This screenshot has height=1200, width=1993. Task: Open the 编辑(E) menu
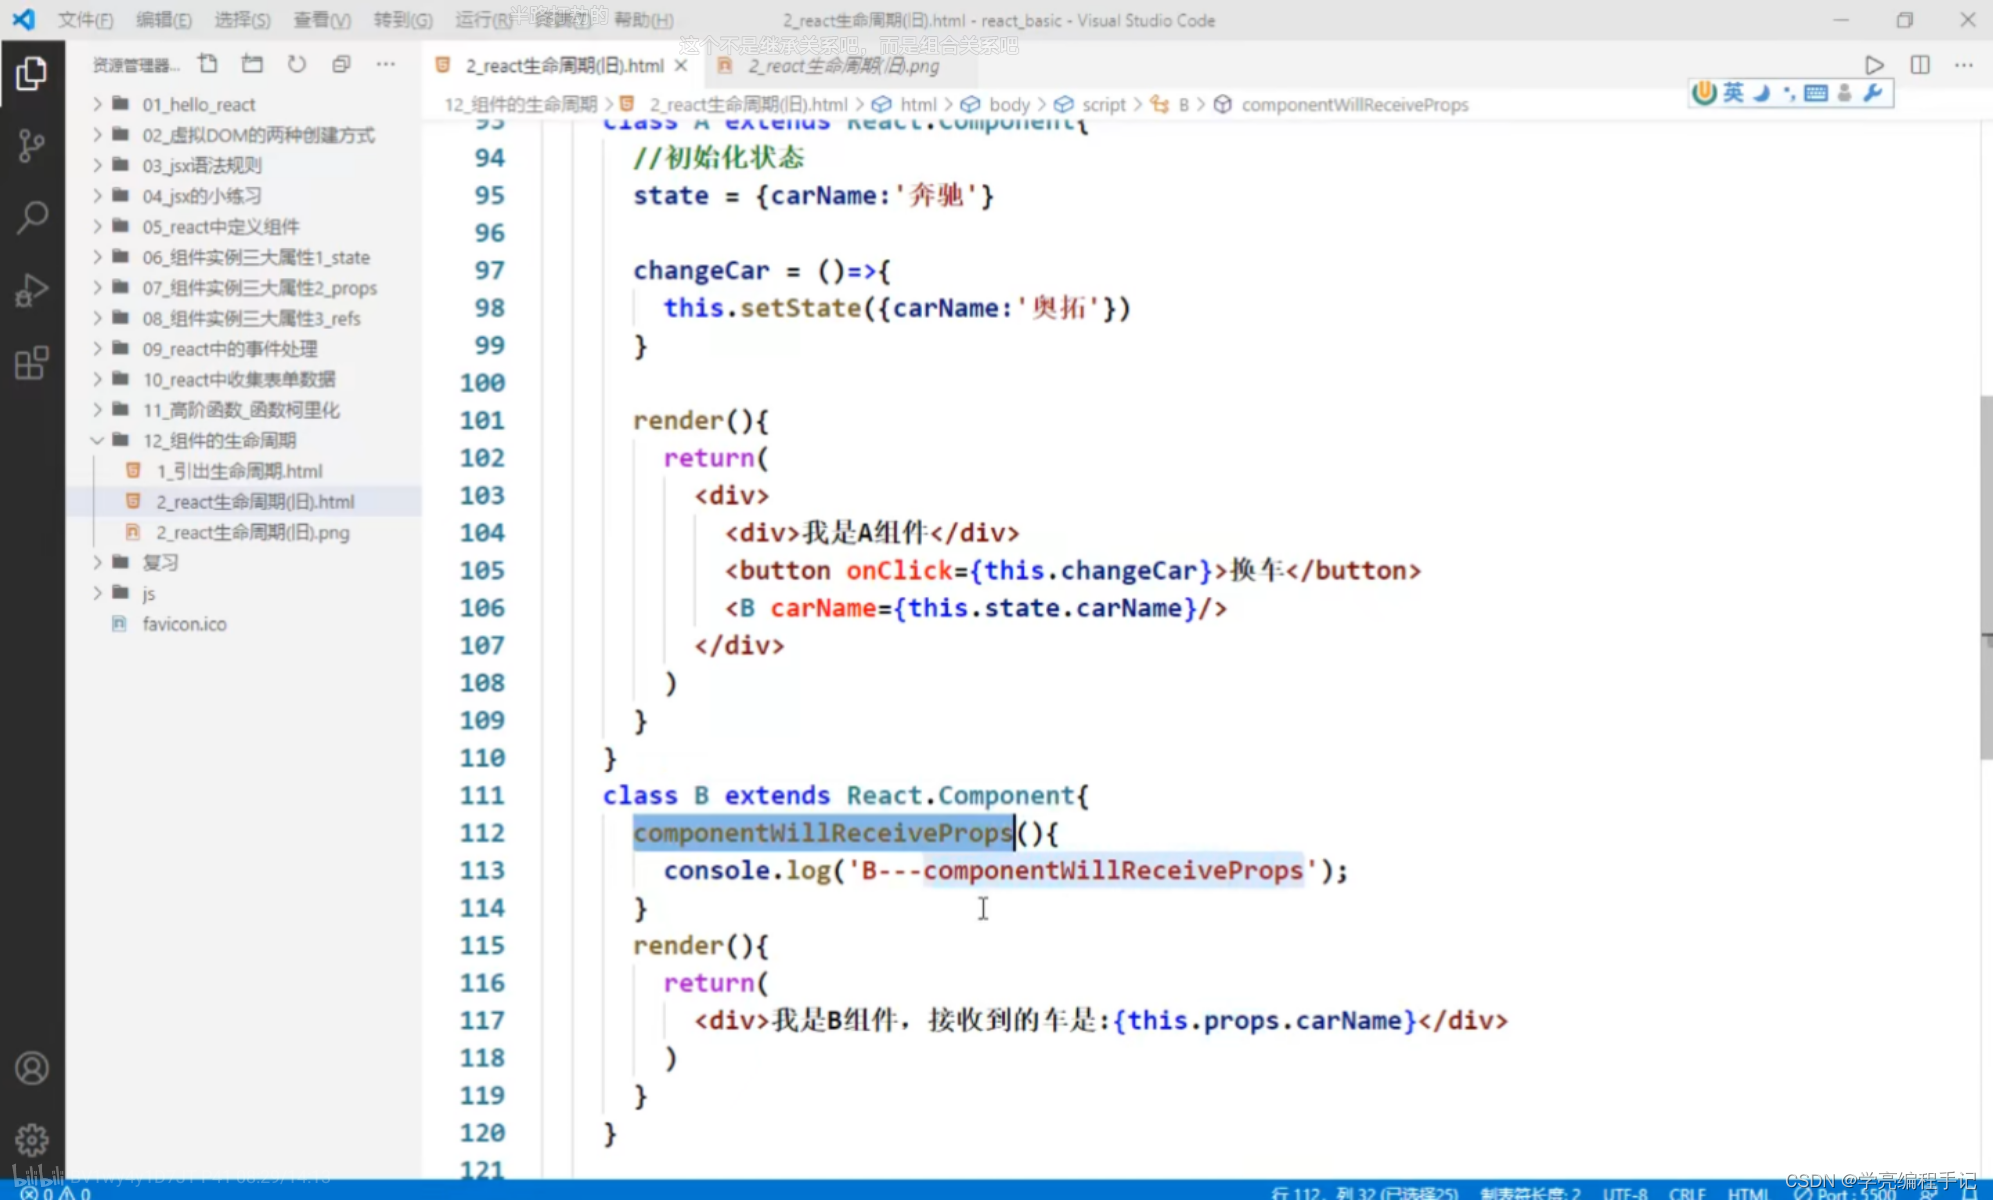(164, 20)
